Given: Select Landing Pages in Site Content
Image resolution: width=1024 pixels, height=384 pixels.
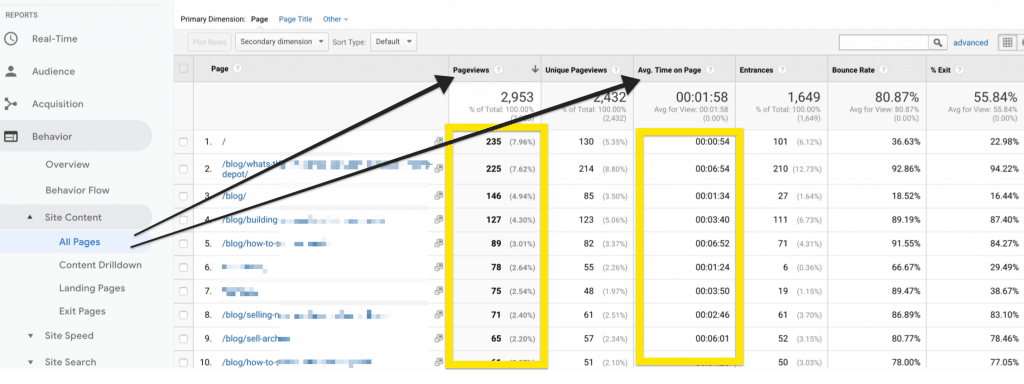Looking at the screenshot, I should click(91, 288).
